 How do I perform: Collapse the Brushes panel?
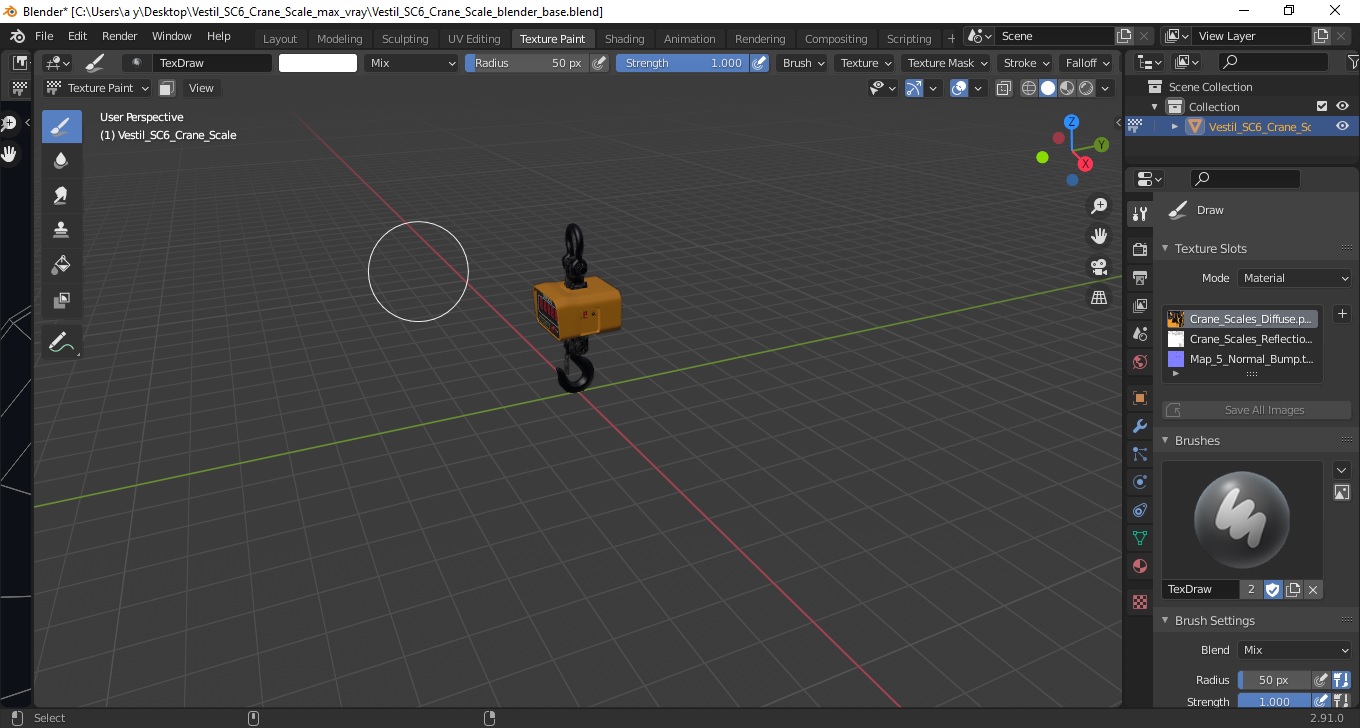pos(1164,440)
